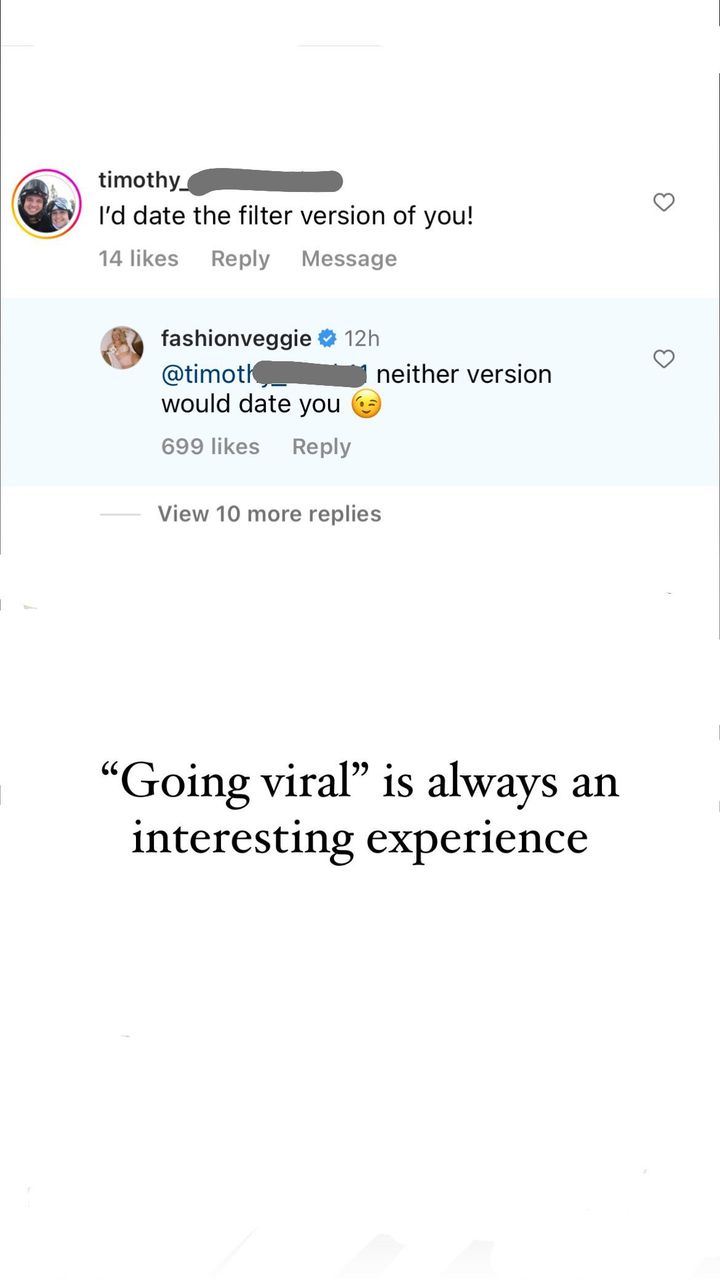Select the reply text "would date you"
This screenshot has width=720, height=1280.
pyautogui.click(x=251, y=405)
